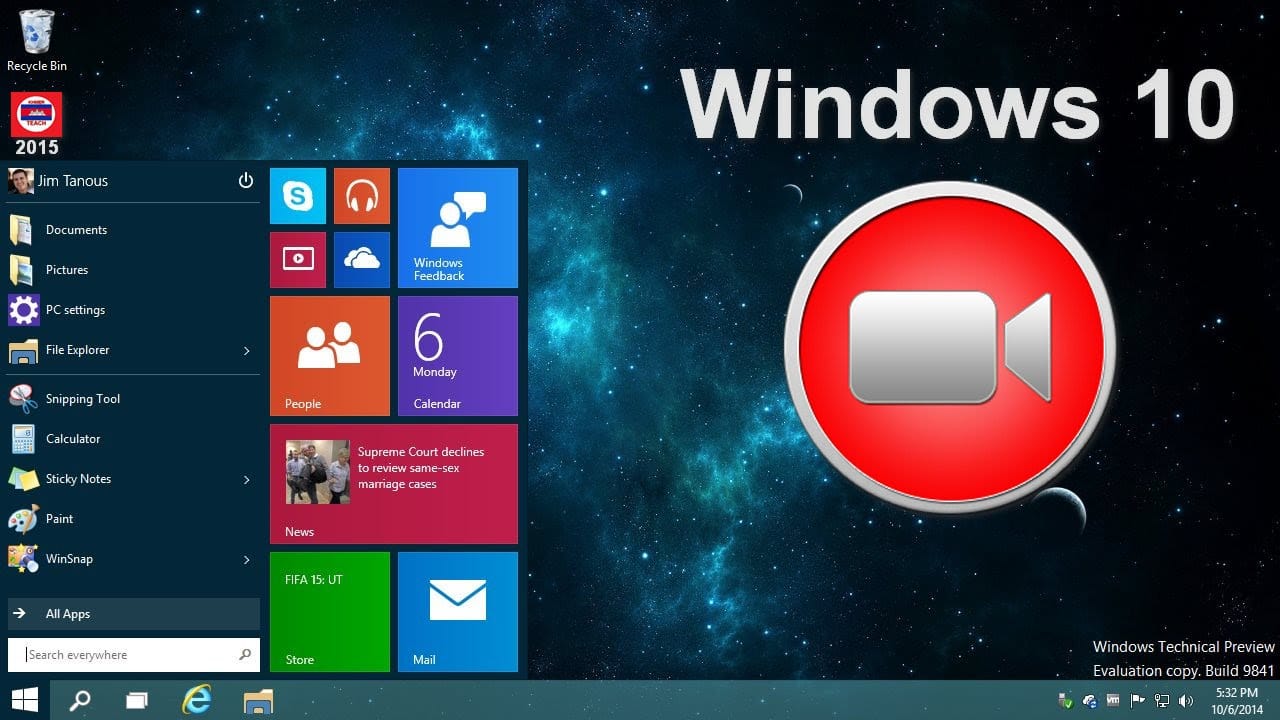1280x720 pixels.
Task: Show All Apps
Action: click(x=134, y=614)
